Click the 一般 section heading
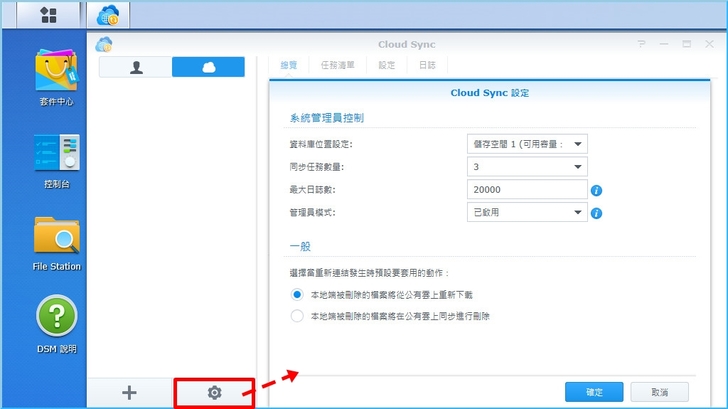This screenshot has width=728, height=409. click(x=300, y=247)
